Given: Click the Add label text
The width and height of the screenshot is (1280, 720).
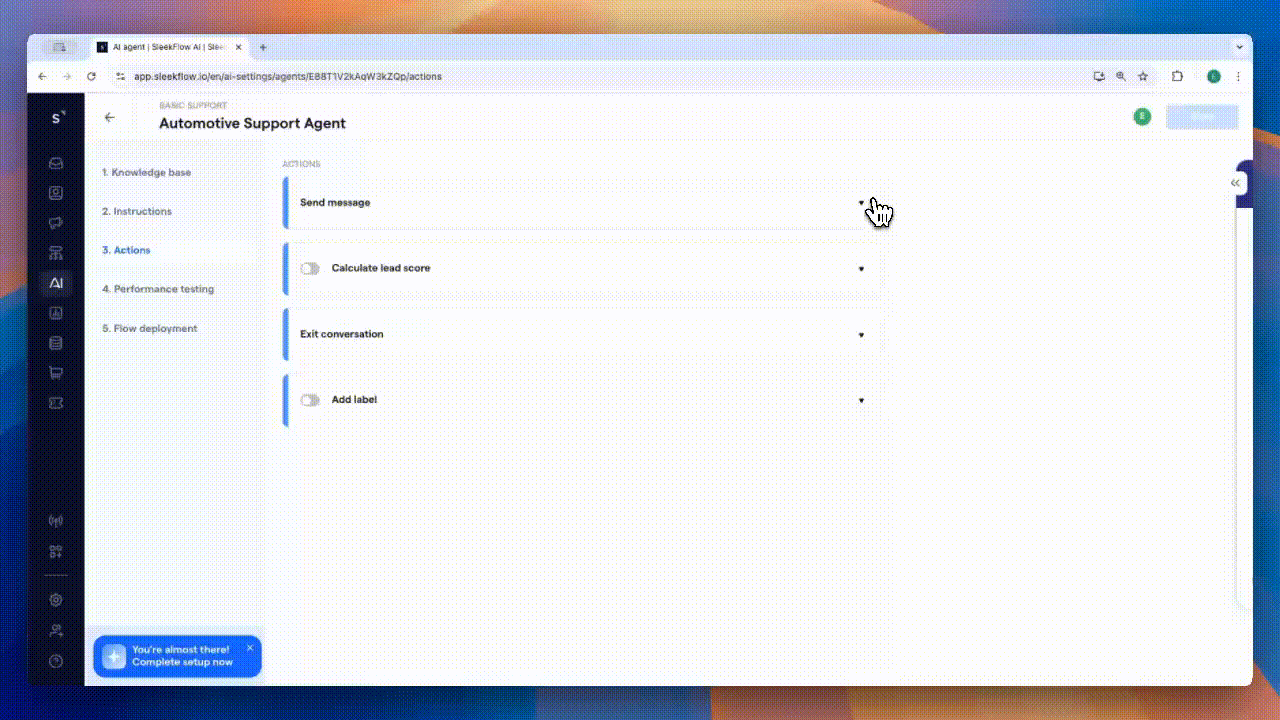Looking at the screenshot, I should pyautogui.click(x=354, y=400).
